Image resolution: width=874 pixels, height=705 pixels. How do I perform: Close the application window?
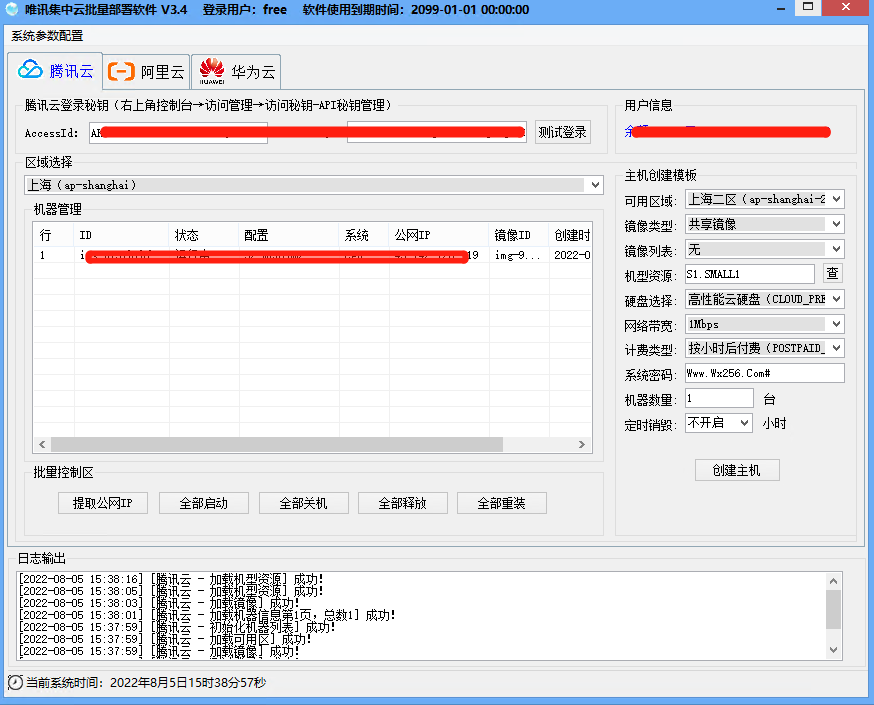[x=846, y=7]
